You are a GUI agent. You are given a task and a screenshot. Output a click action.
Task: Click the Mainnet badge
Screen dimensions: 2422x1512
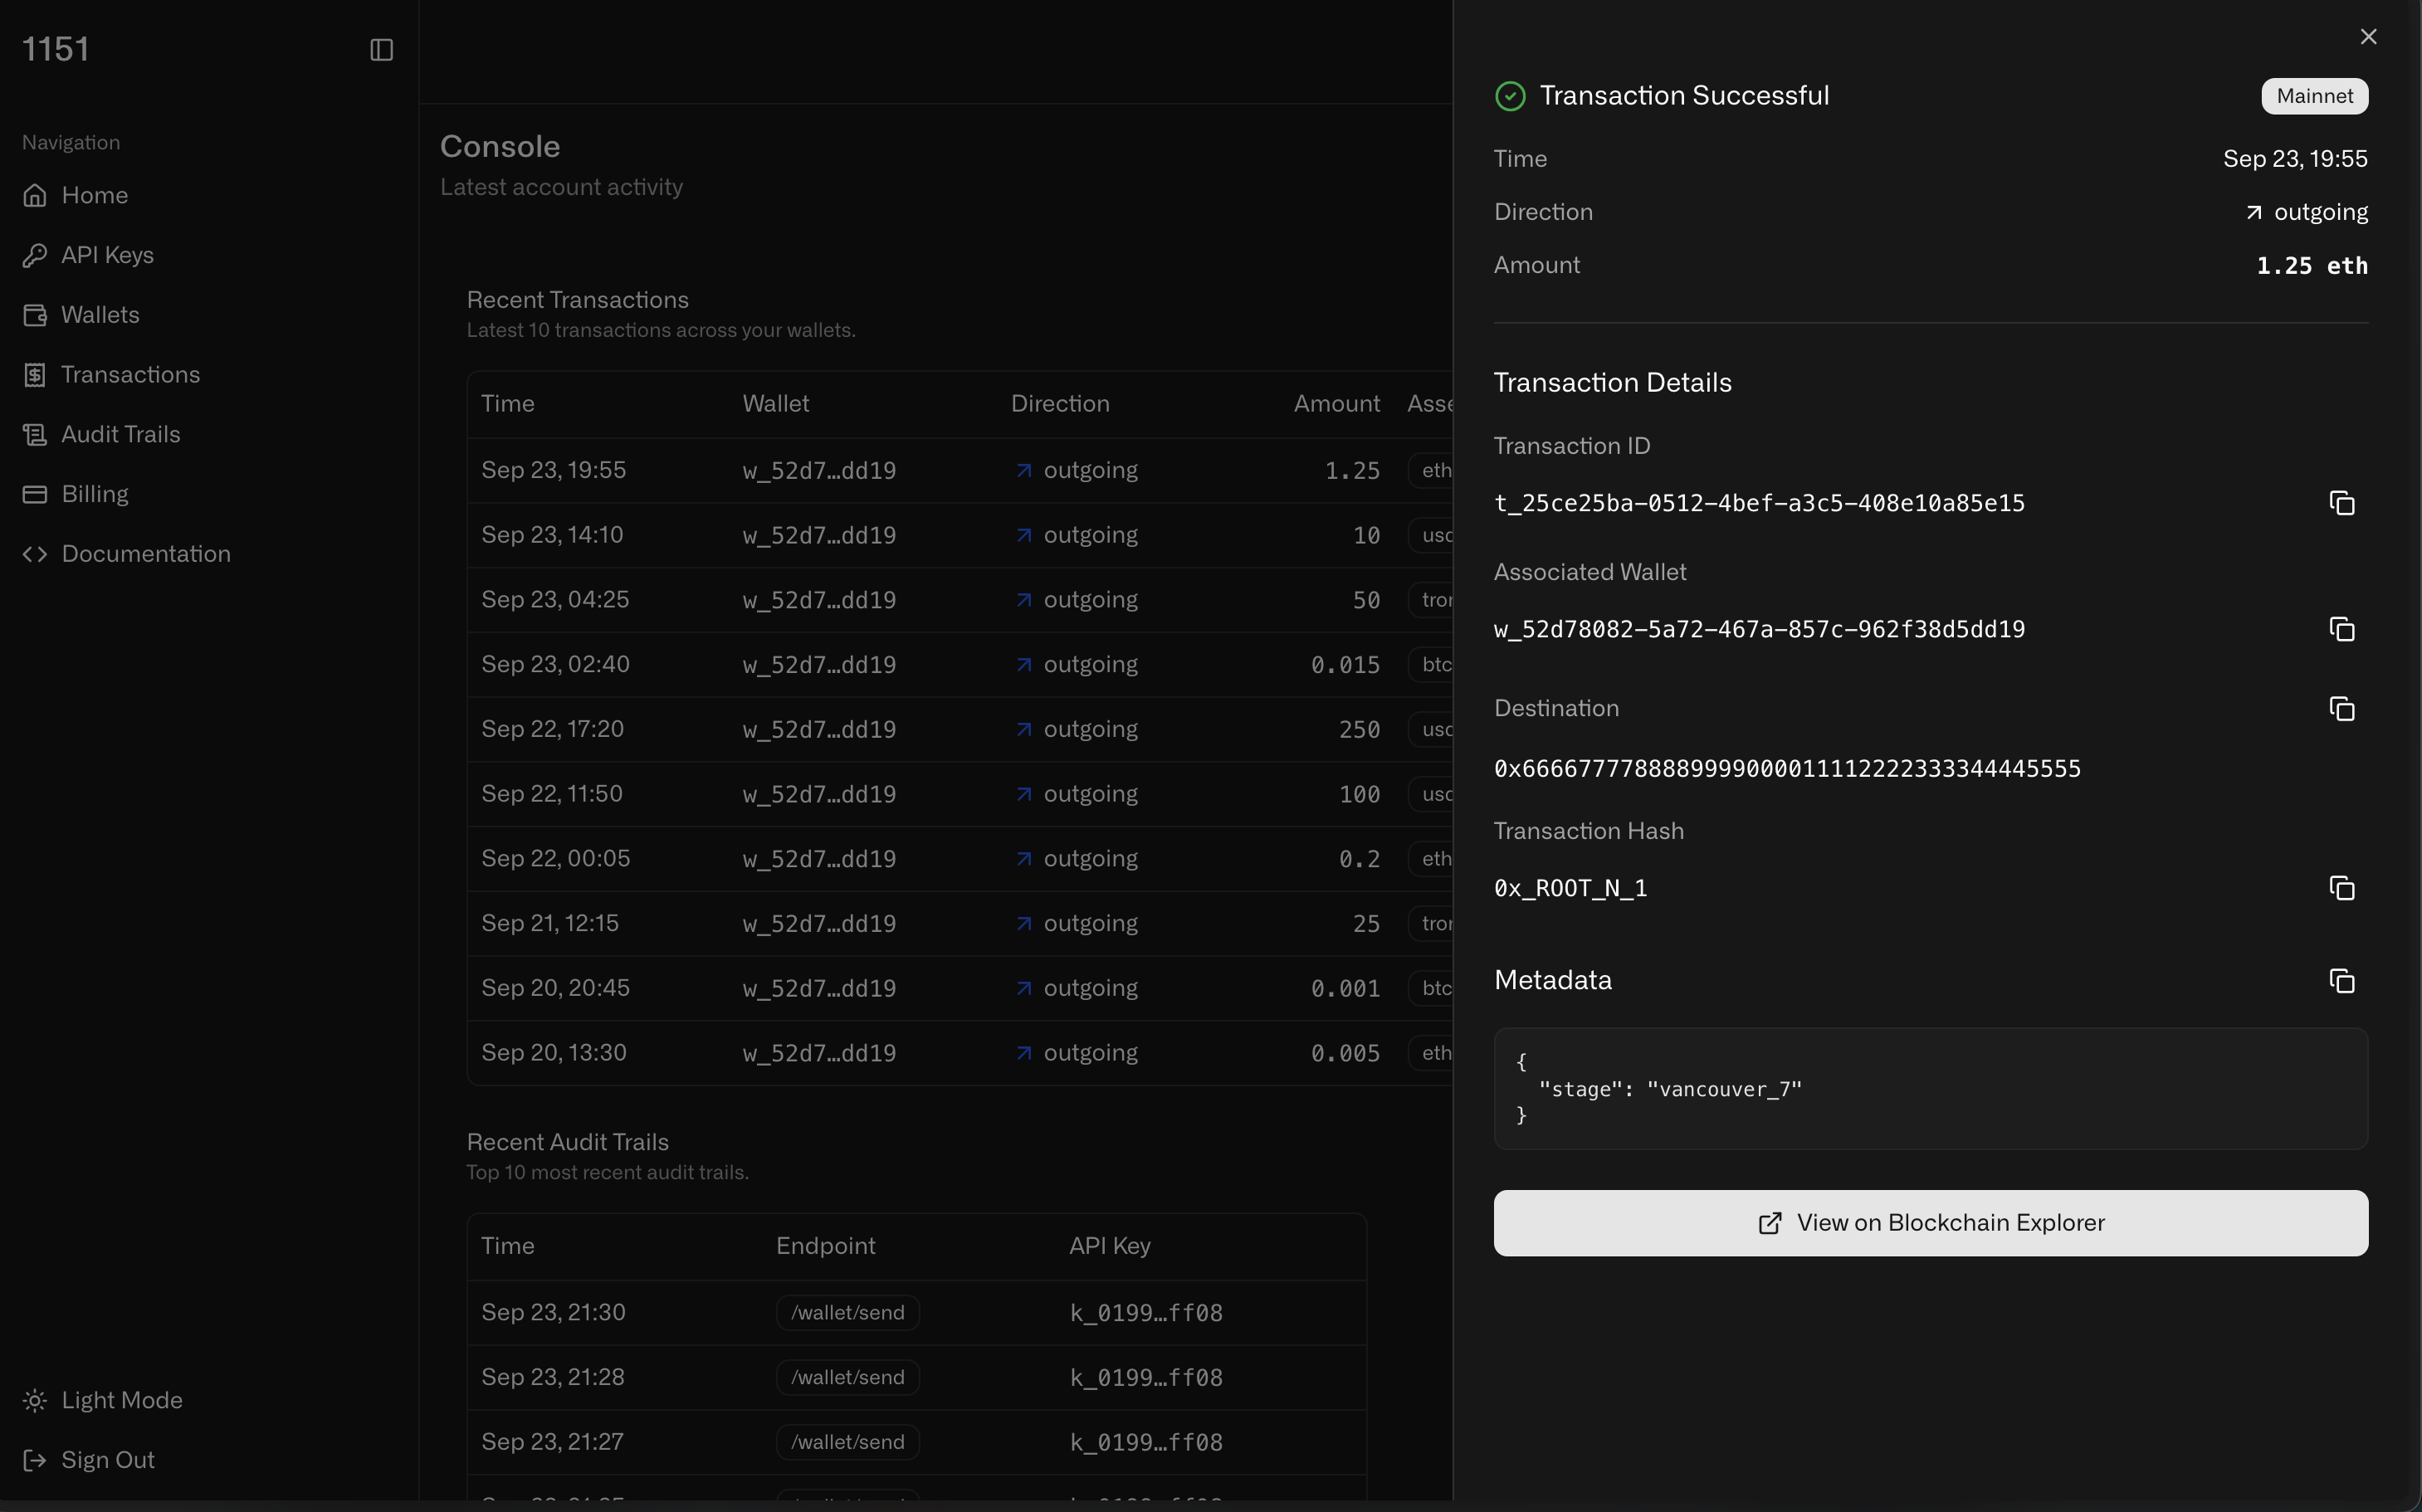pyautogui.click(x=2314, y=96)
